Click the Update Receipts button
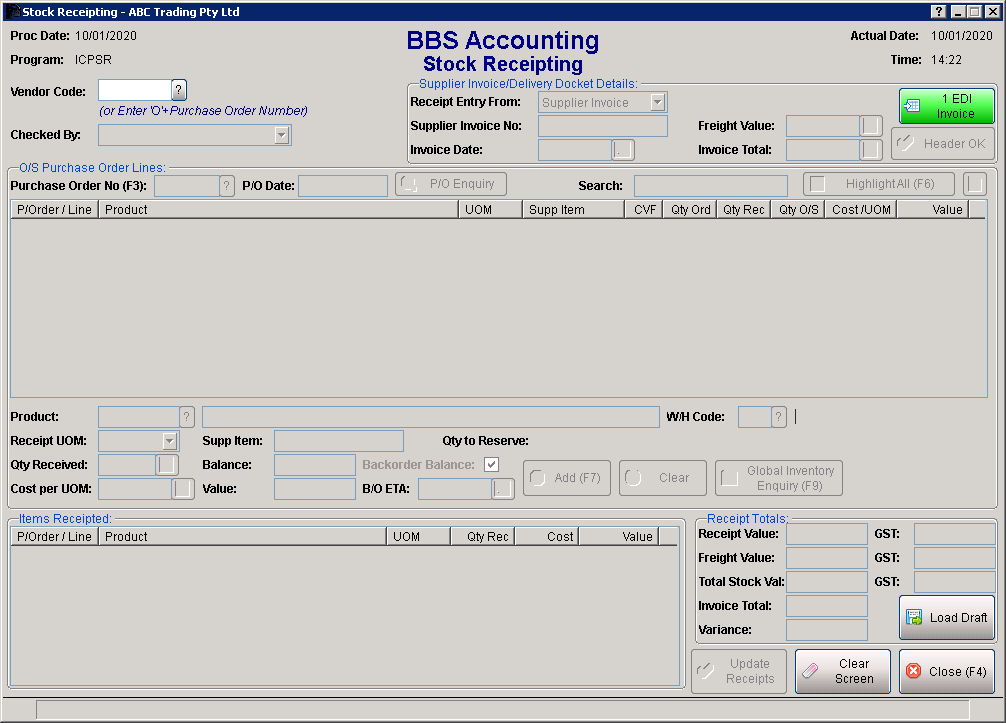Screen dimensions: 1006x723 739,671
